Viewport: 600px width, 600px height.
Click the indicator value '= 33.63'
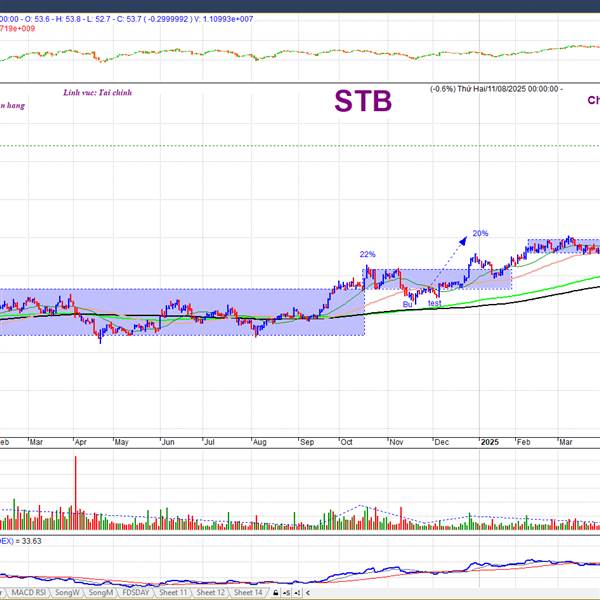29,541
